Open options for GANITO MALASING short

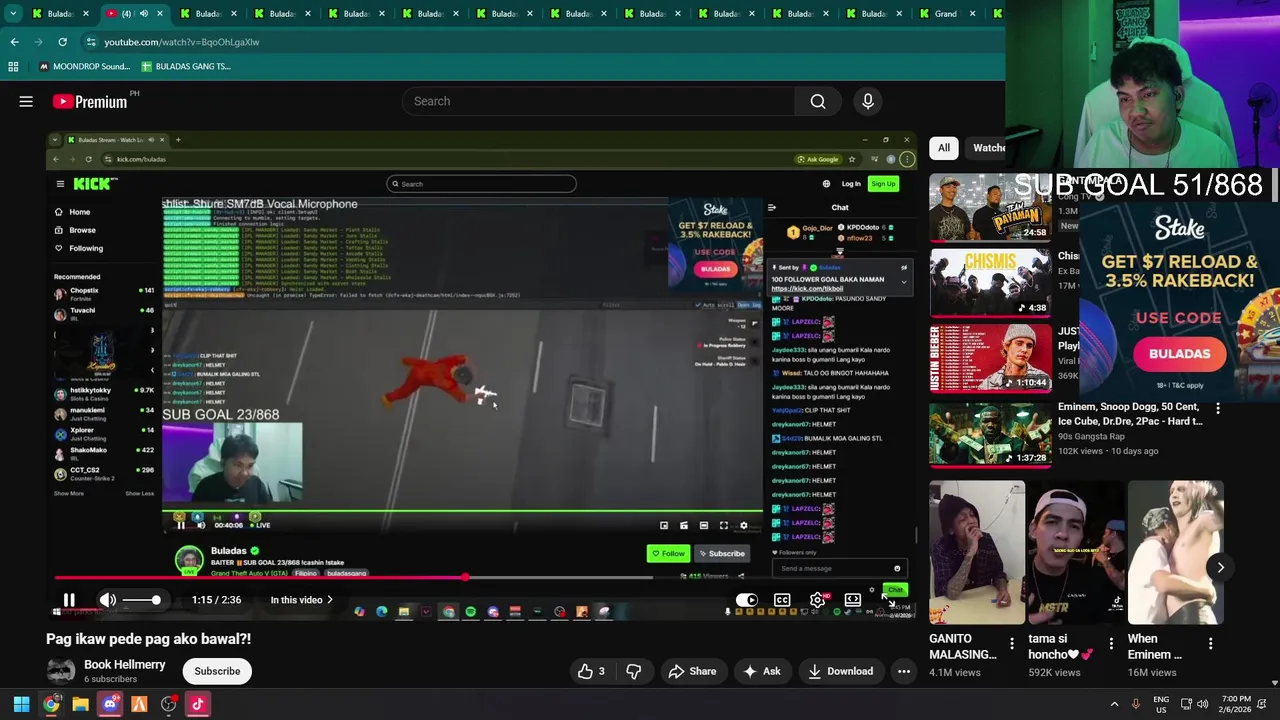[1011, 643]
